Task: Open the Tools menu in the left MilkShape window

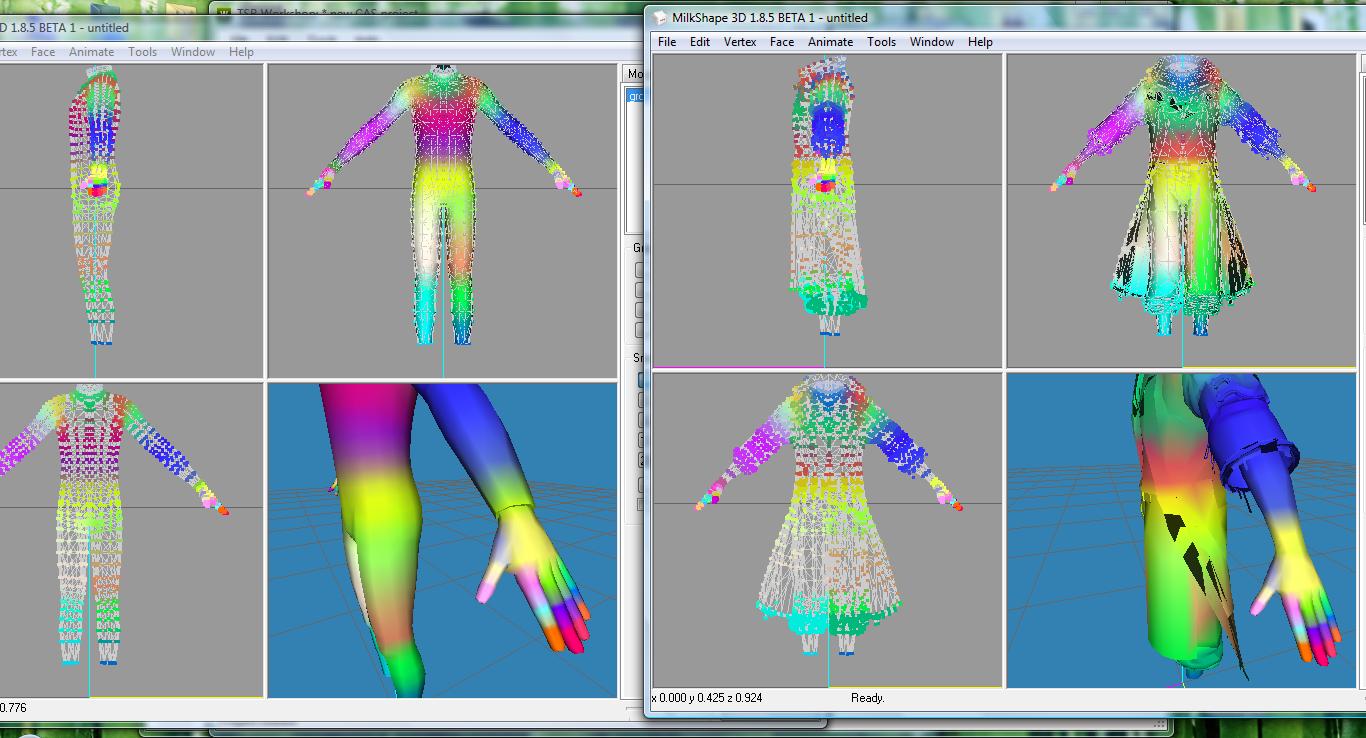Action: point(142,51)
